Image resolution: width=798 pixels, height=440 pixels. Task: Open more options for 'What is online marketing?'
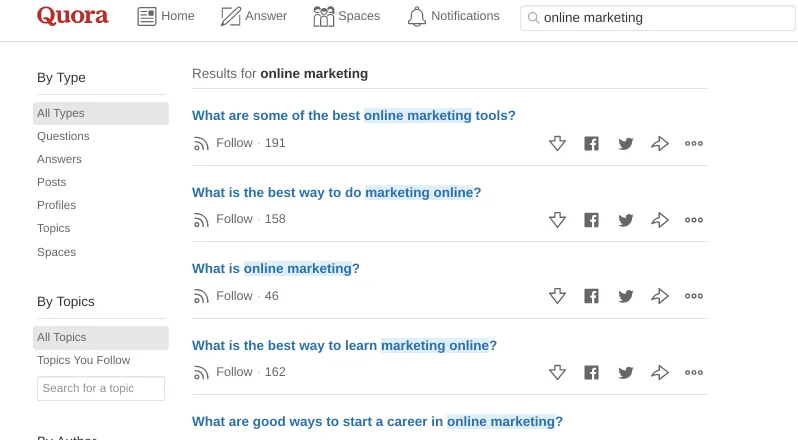[694, 296]
